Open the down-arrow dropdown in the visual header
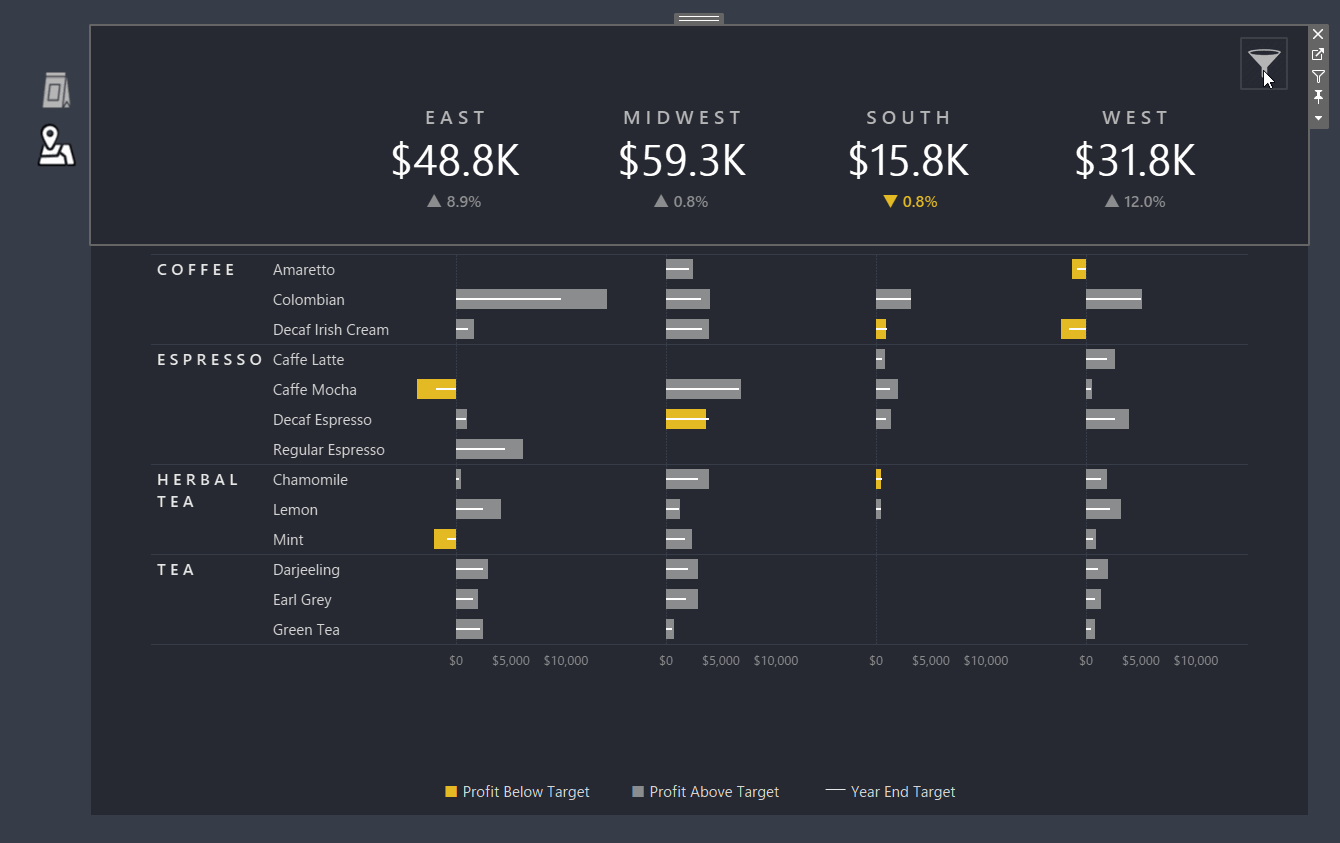Image resolution: width=1340 pixels, height=843 pixels. click(1318, 118)
